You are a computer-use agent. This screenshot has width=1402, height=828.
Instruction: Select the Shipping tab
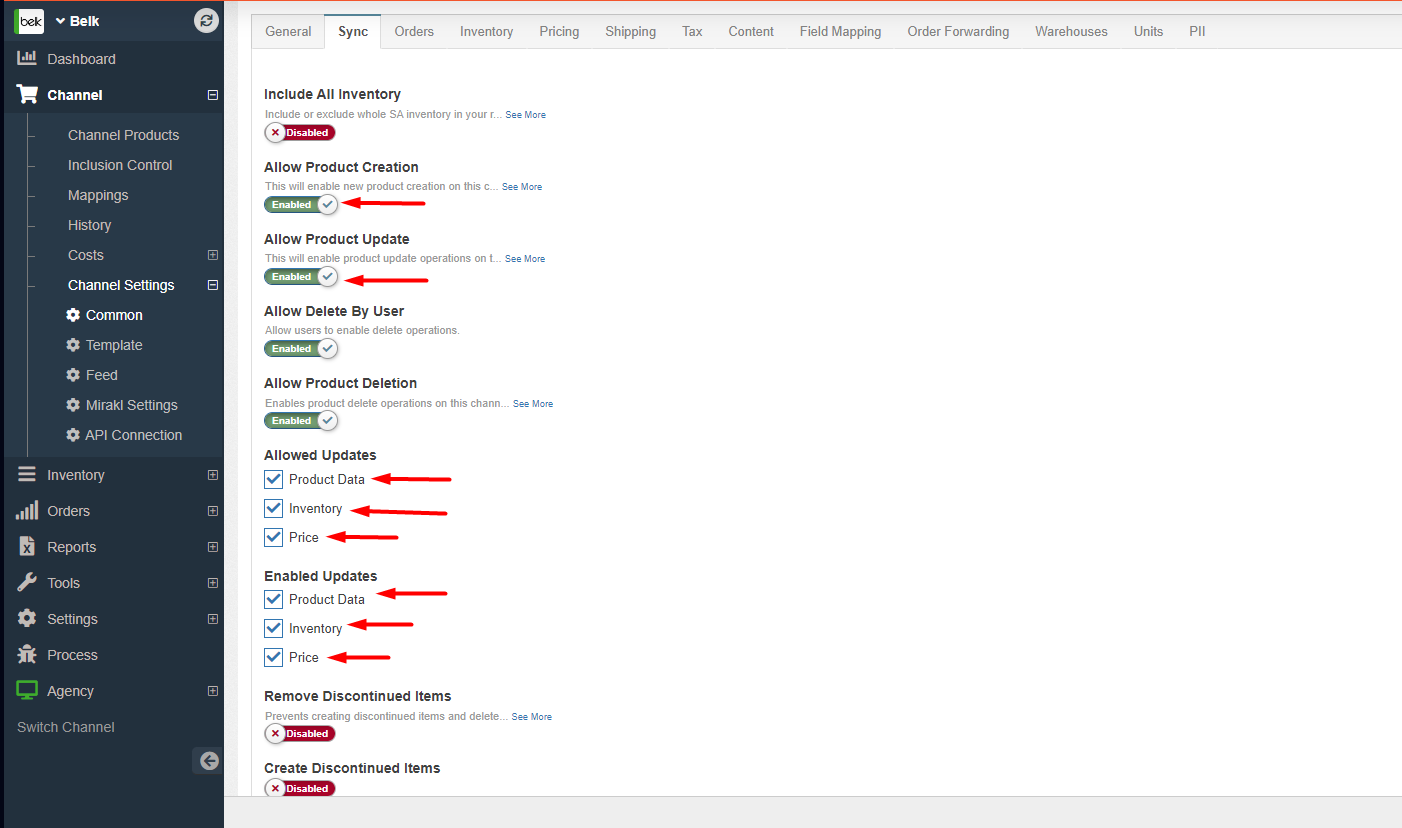point(631,32)
